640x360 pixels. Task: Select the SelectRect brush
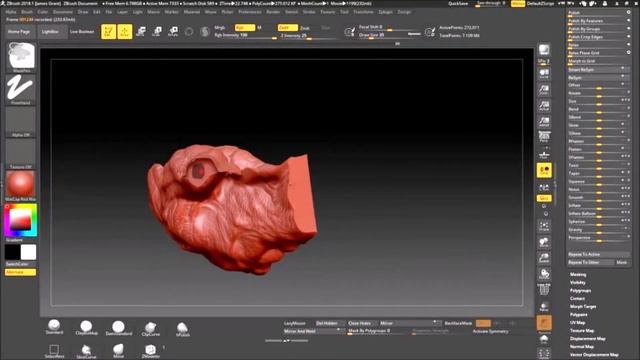tap(54, 351)
